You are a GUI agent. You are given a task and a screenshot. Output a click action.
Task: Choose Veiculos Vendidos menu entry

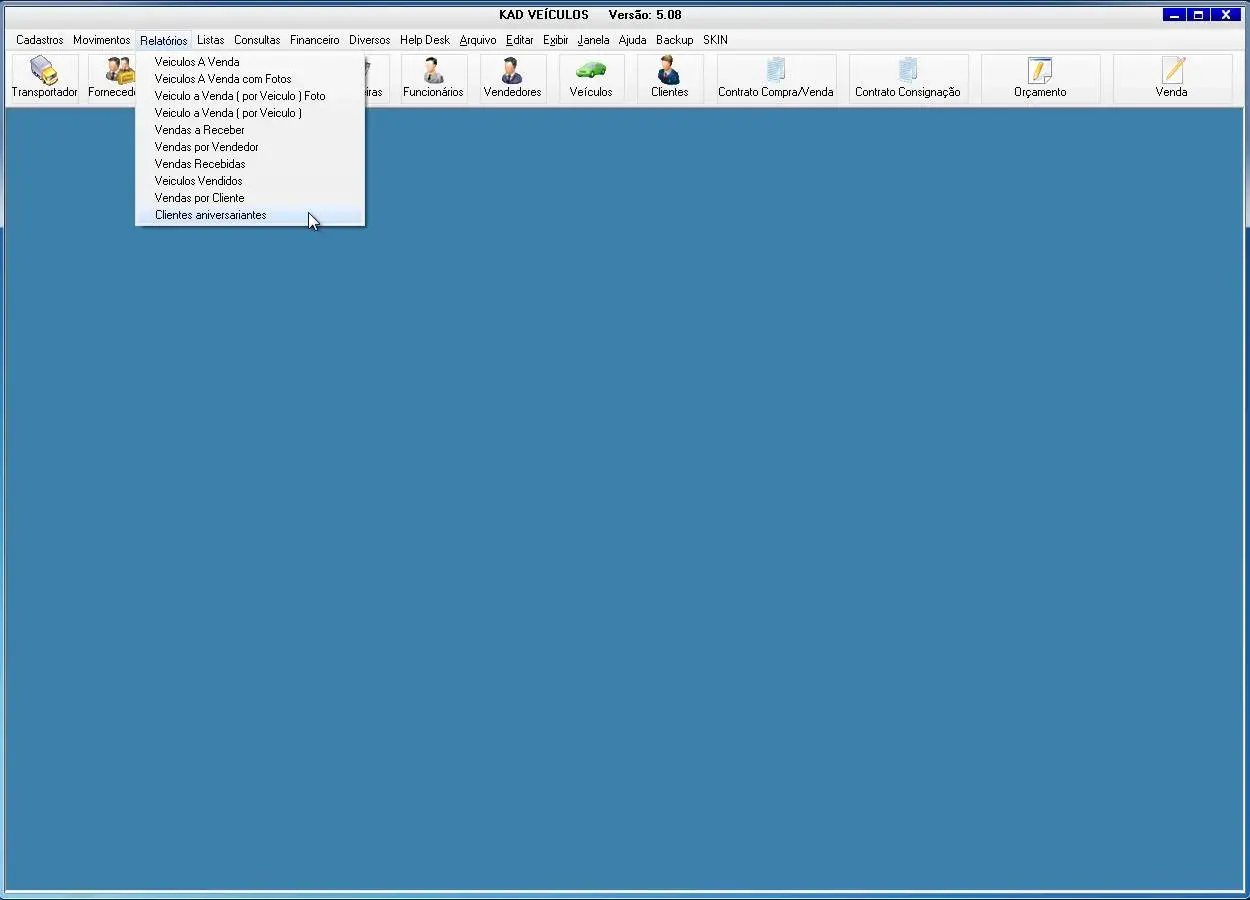point(199,181)
